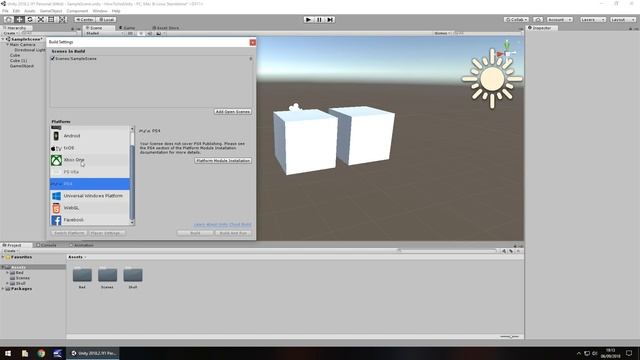Screen dimensions: 640x360
Task: Open the scene effects image dropdown
Action: (160, 33)
